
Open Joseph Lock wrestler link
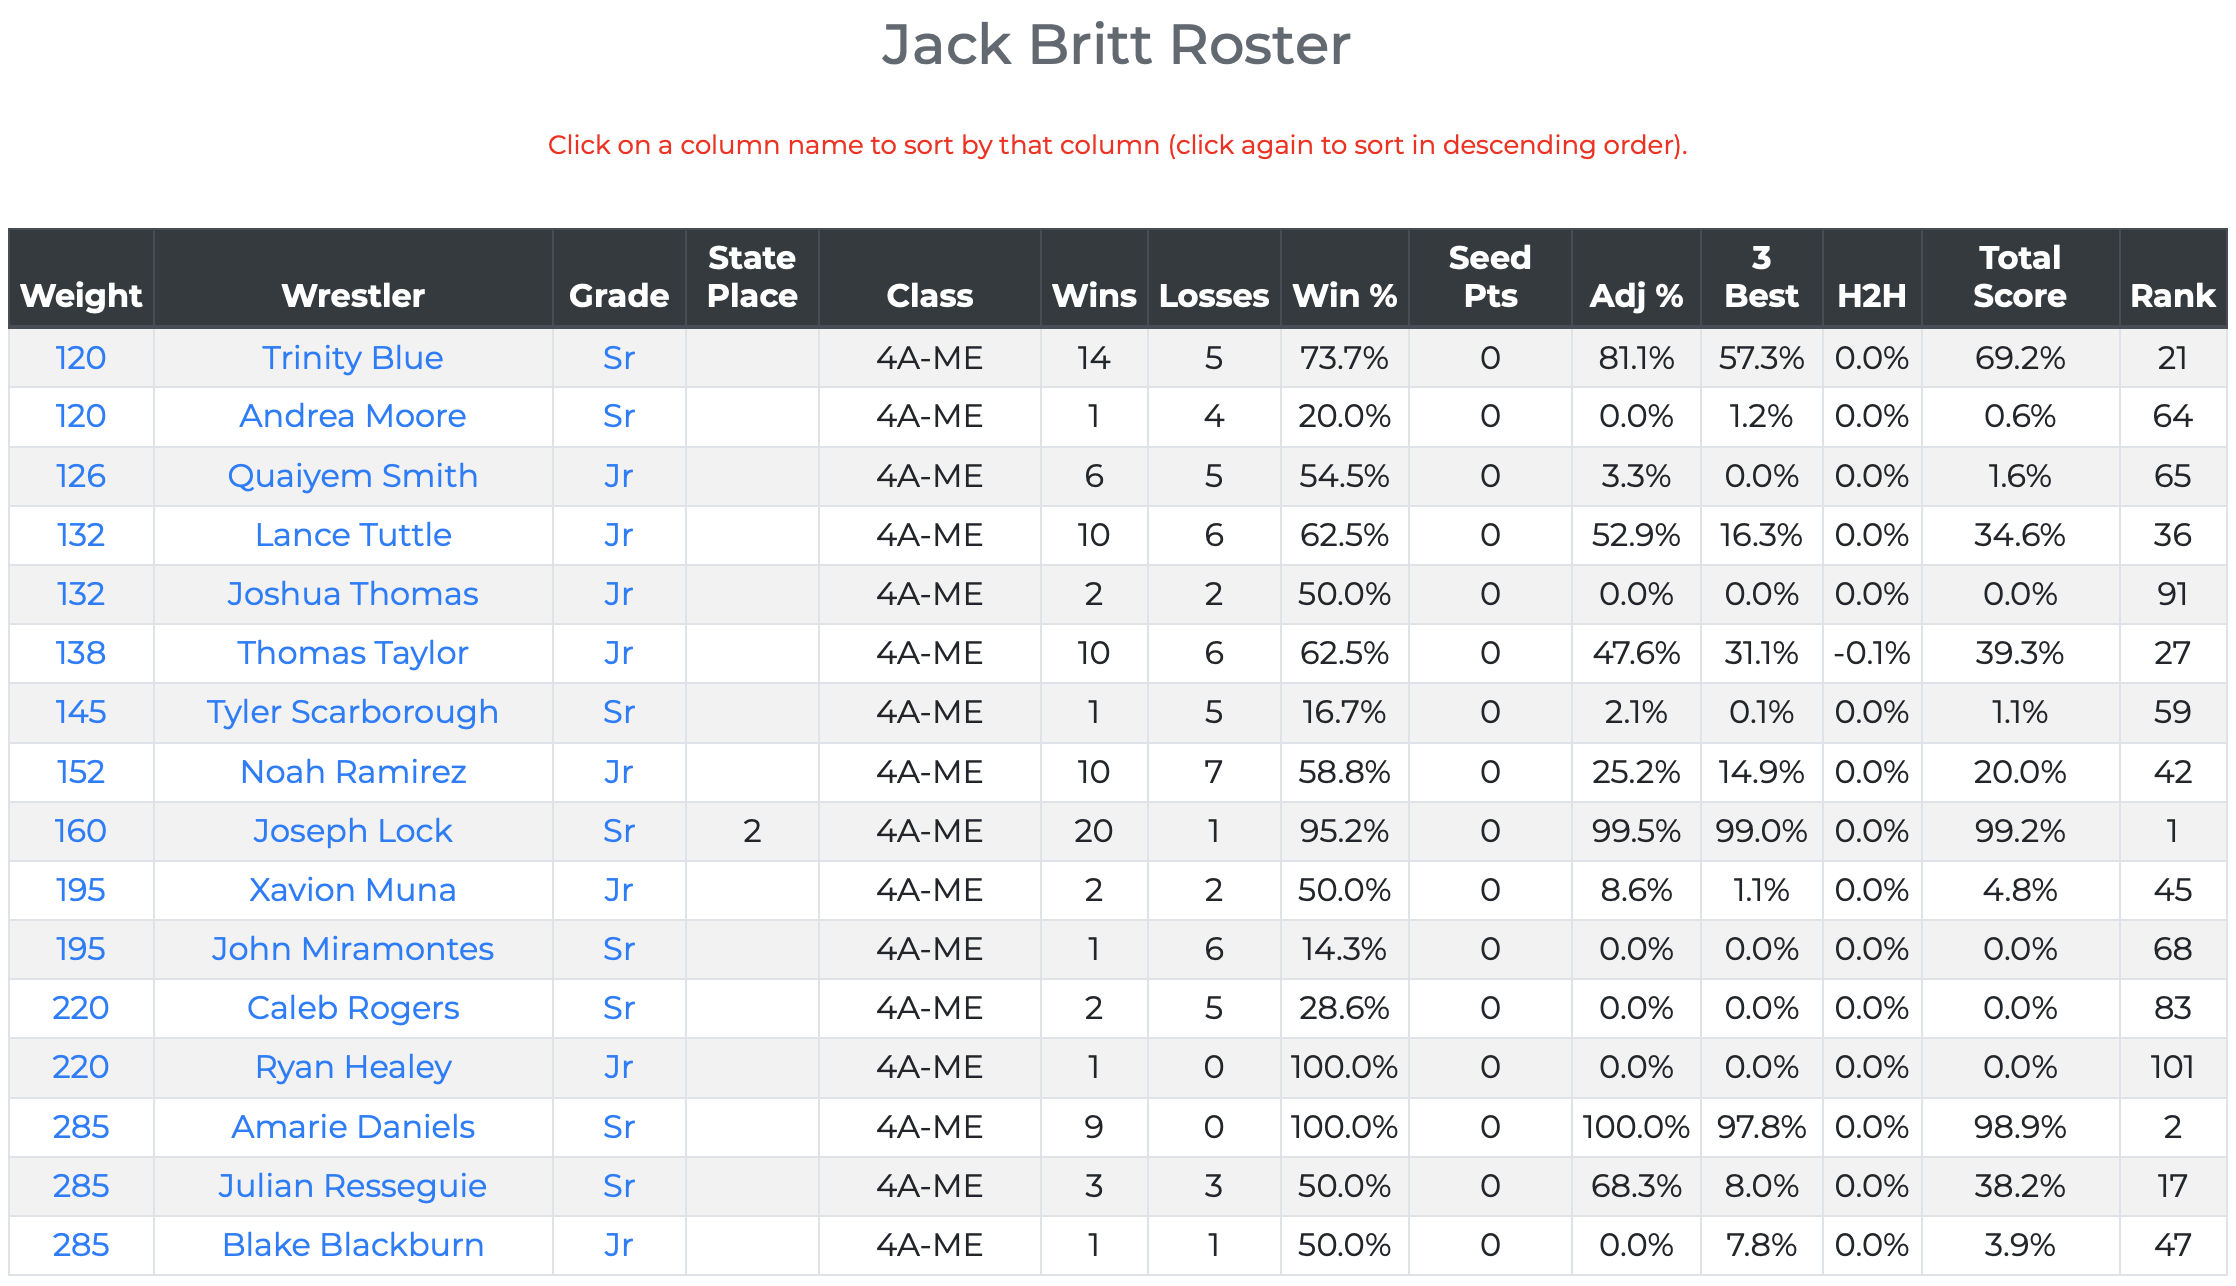[x=353, y=831]
